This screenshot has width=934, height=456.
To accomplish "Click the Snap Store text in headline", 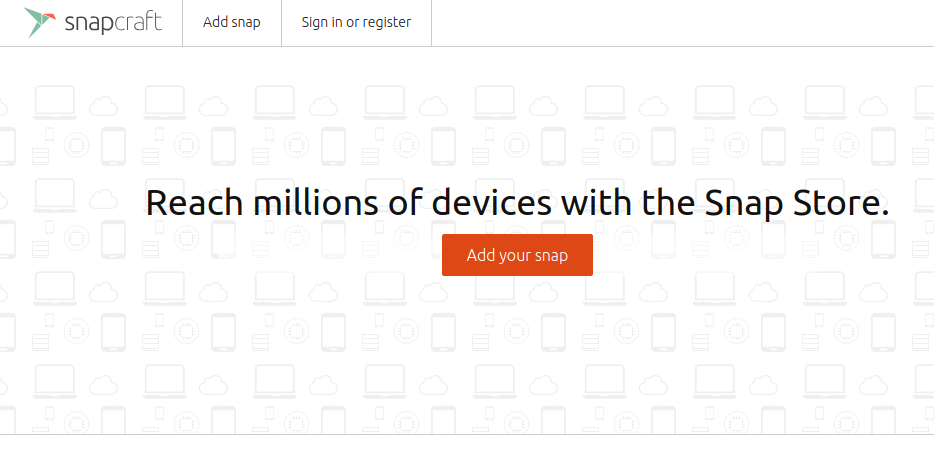I will coord(797,204).
